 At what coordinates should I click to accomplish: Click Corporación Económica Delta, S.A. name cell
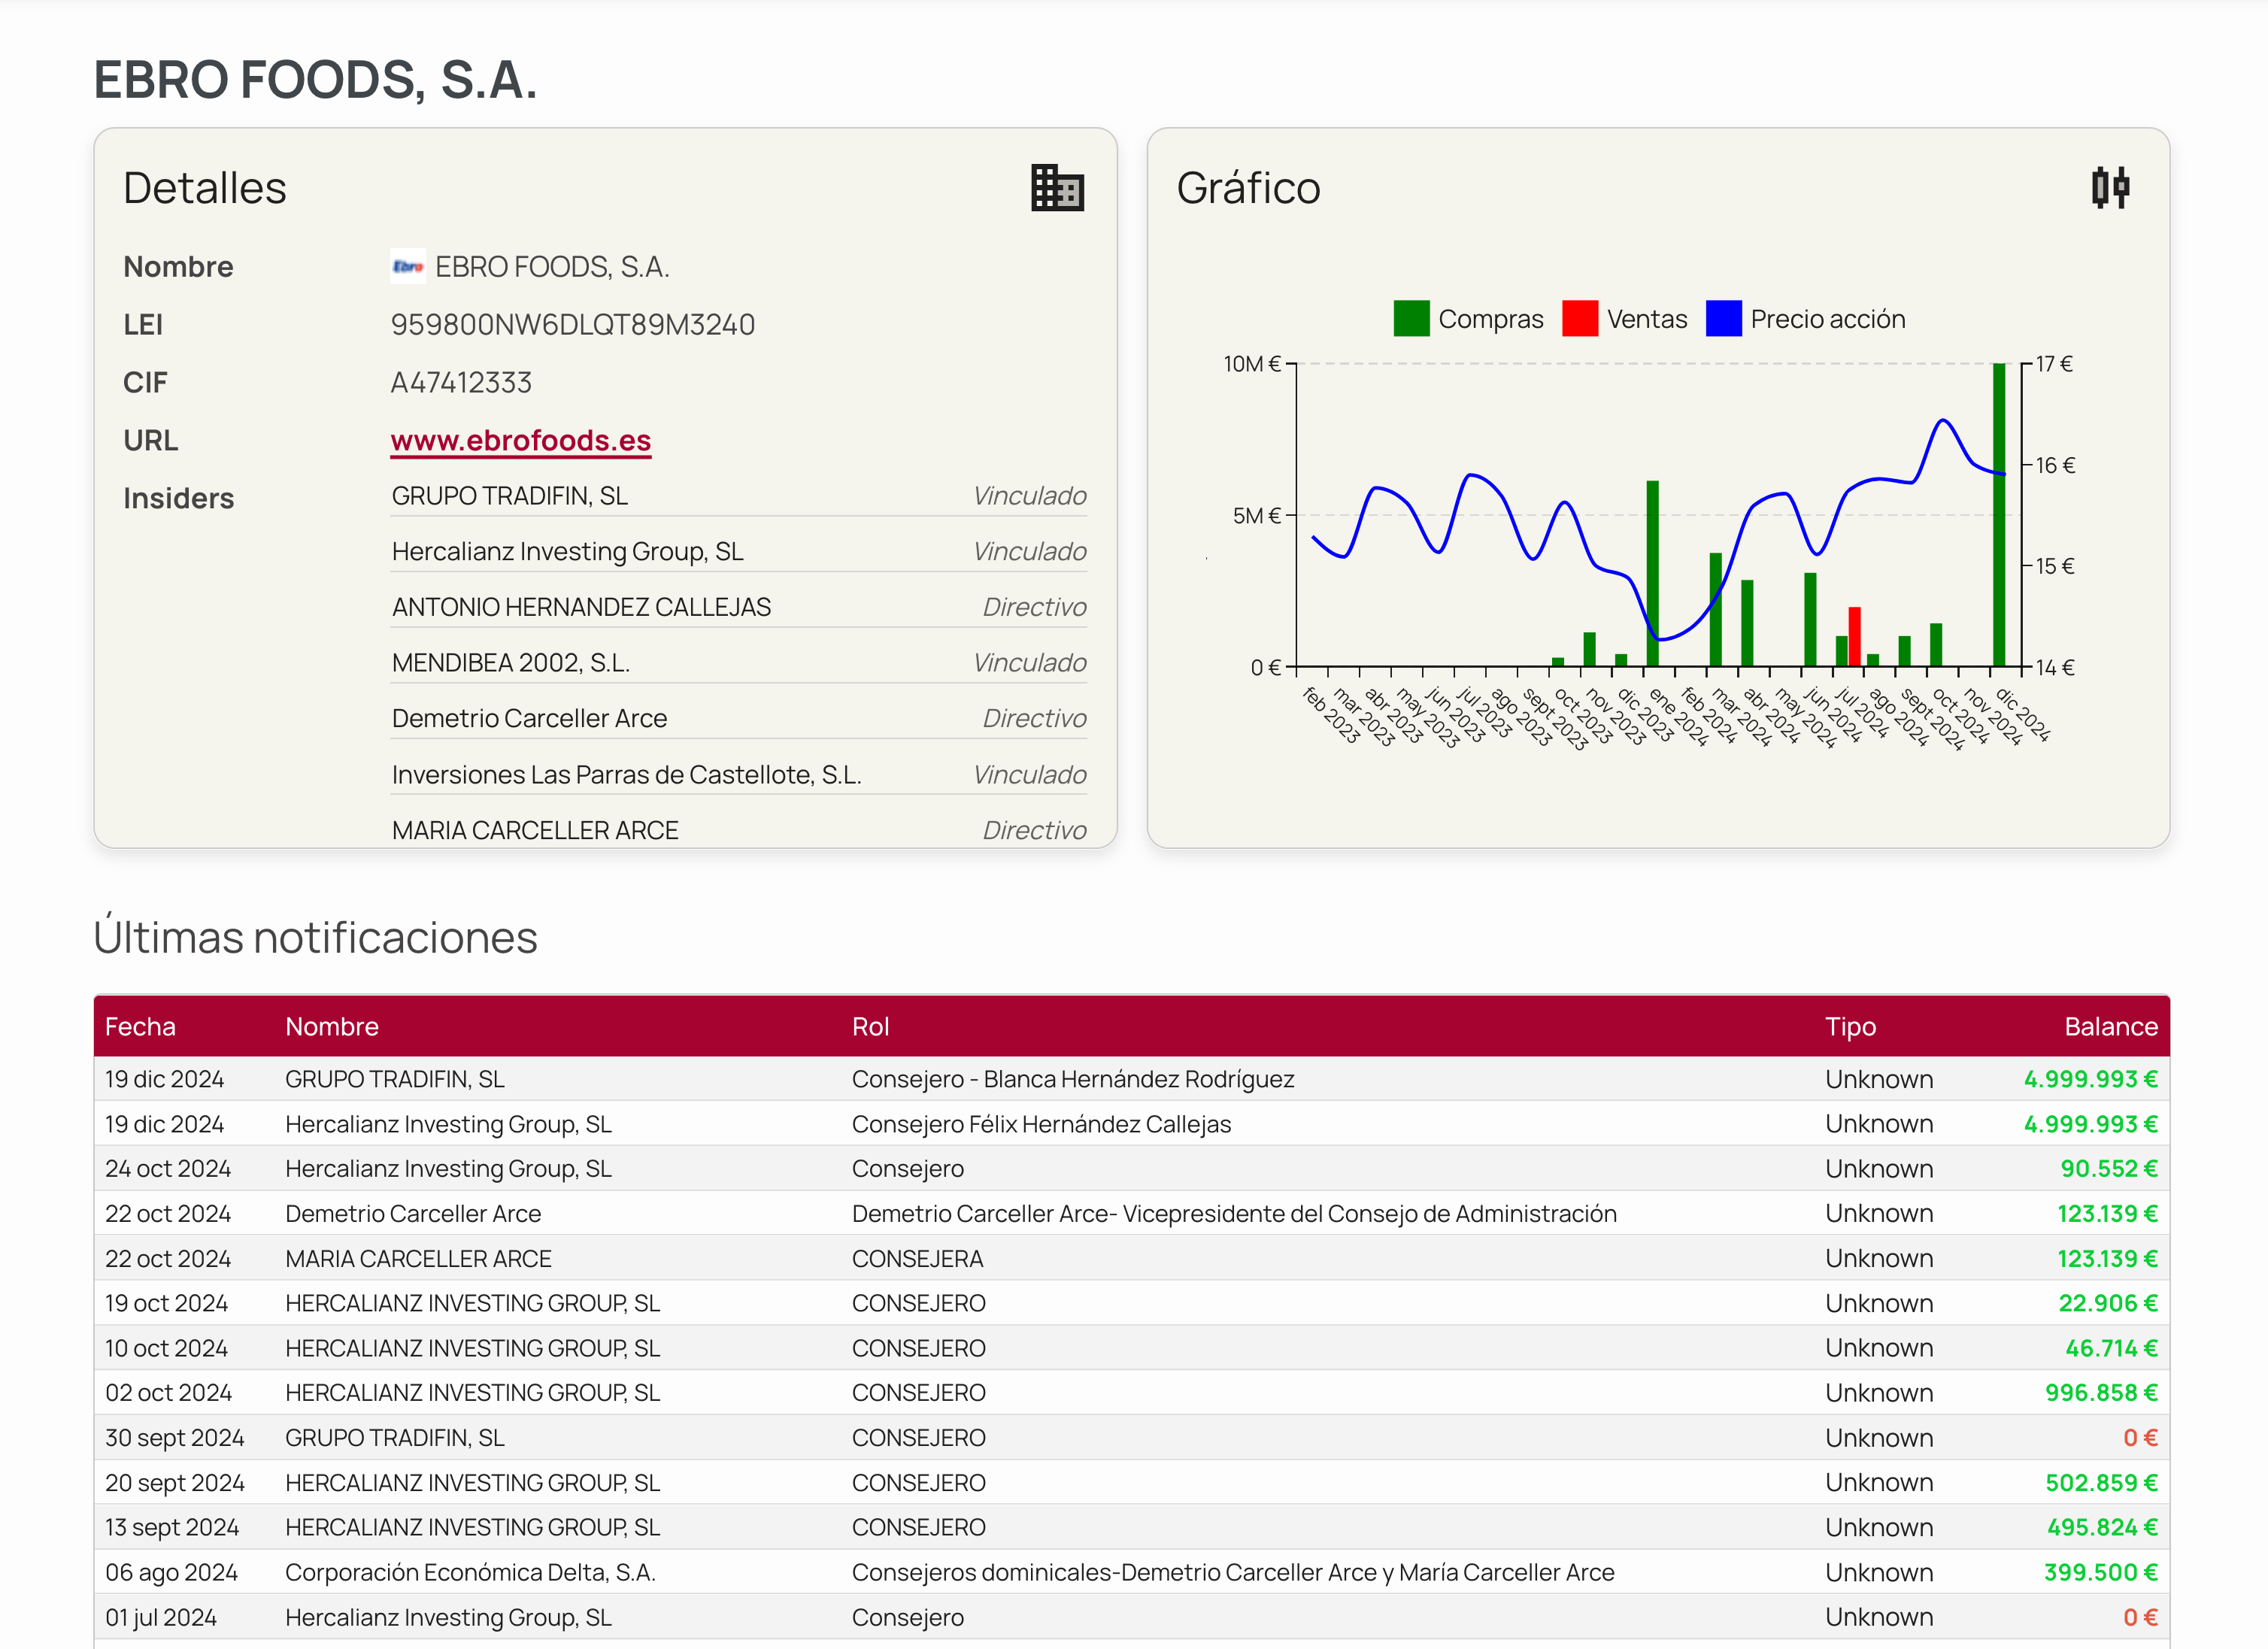click(x=470, y=1573)
